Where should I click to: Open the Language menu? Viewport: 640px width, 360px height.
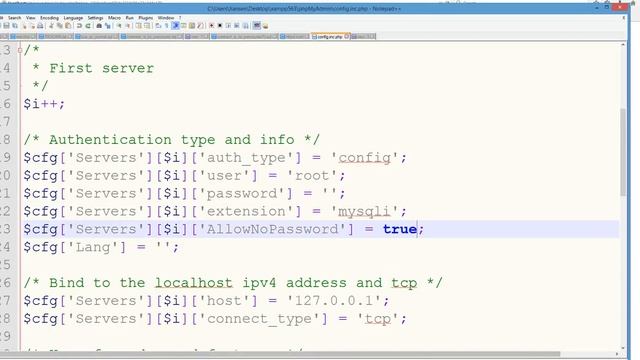pyautogui.click(x=73, y=18)
